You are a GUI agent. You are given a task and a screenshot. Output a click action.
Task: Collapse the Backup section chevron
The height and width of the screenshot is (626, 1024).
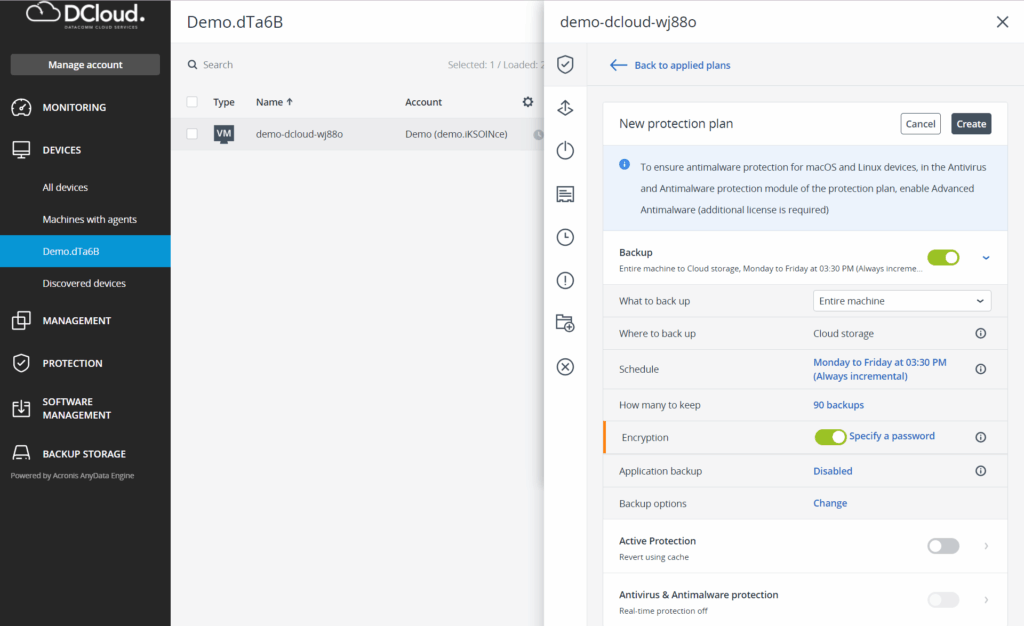986,258
